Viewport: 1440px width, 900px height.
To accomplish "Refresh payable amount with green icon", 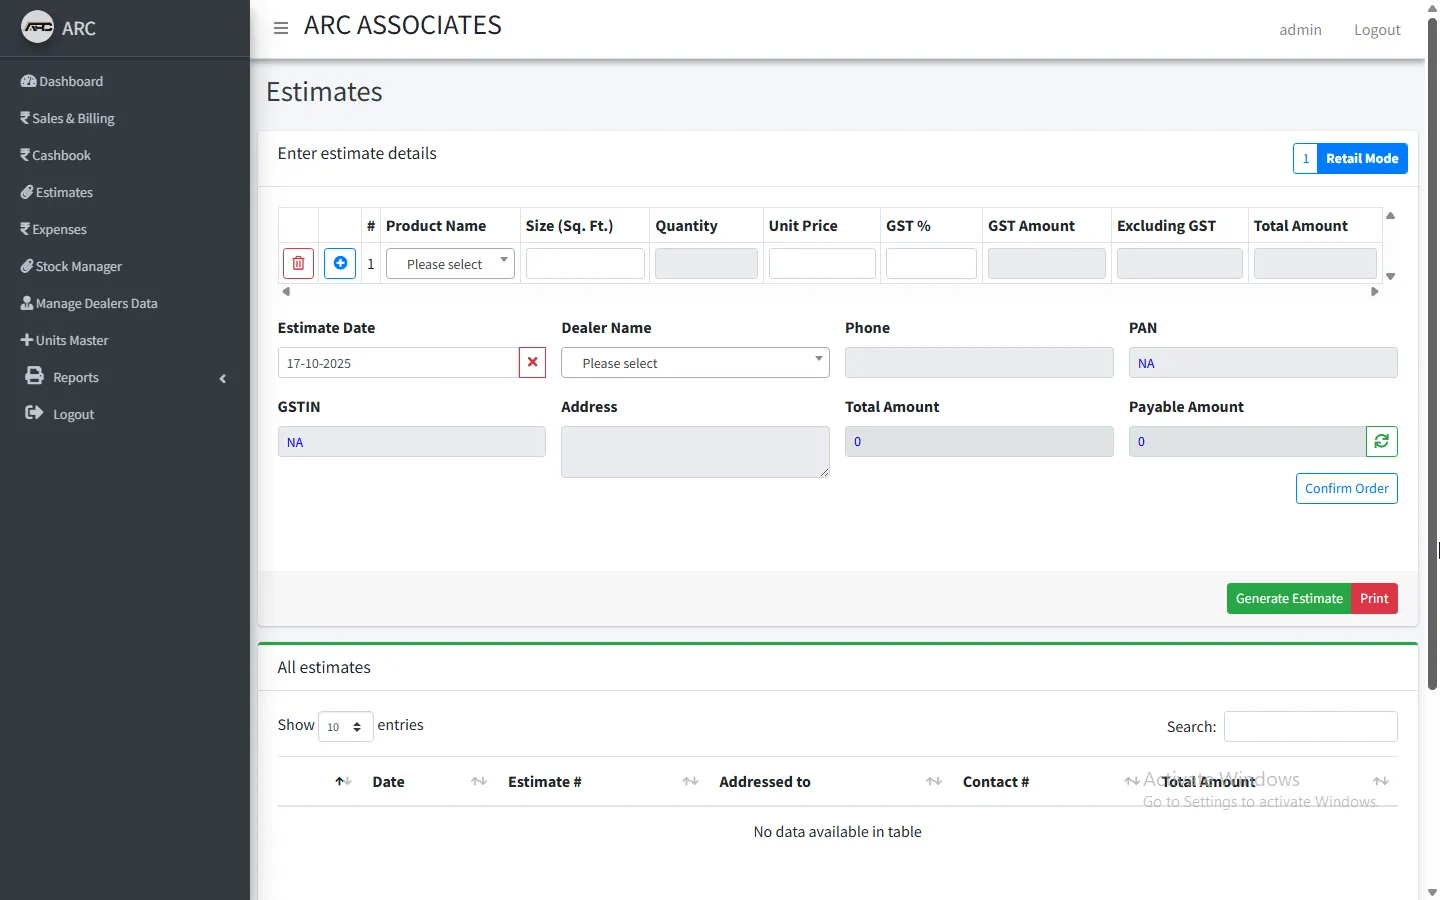I will (1381, 442).
